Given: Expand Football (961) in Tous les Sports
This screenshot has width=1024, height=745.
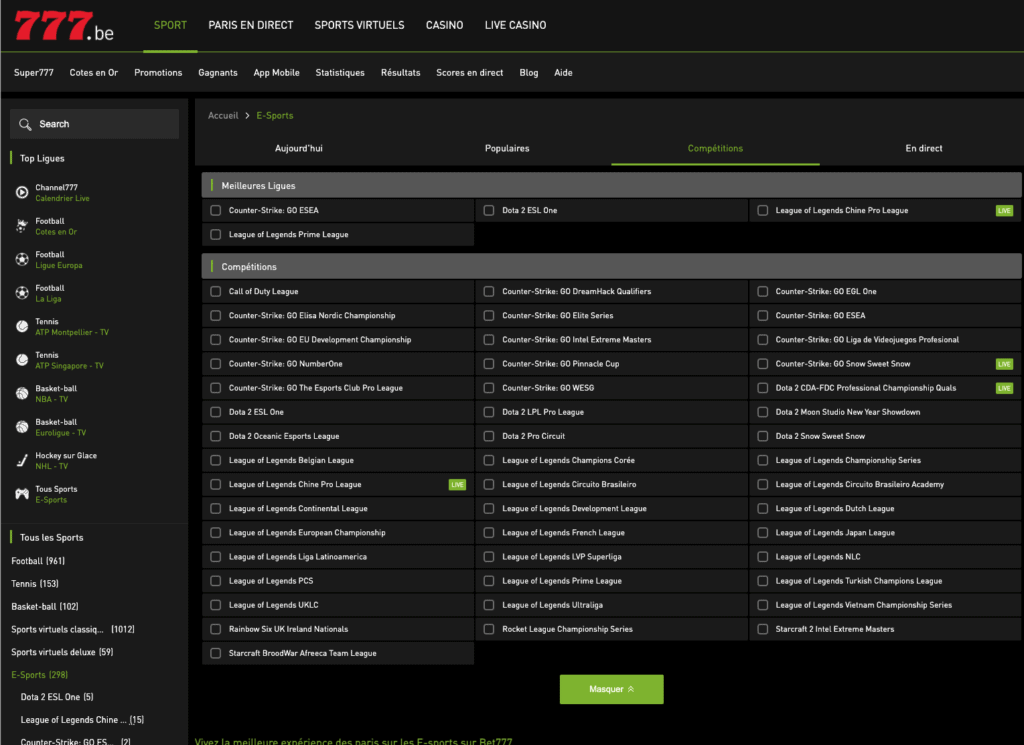Looking at the screenshot, I should pos(38,561).
